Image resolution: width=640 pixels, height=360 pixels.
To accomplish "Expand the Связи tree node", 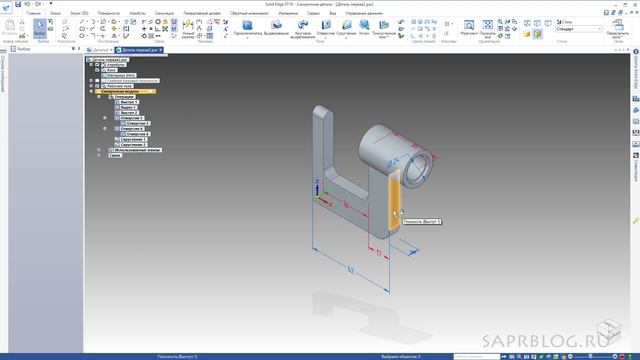I will click(x=99, y=155).
